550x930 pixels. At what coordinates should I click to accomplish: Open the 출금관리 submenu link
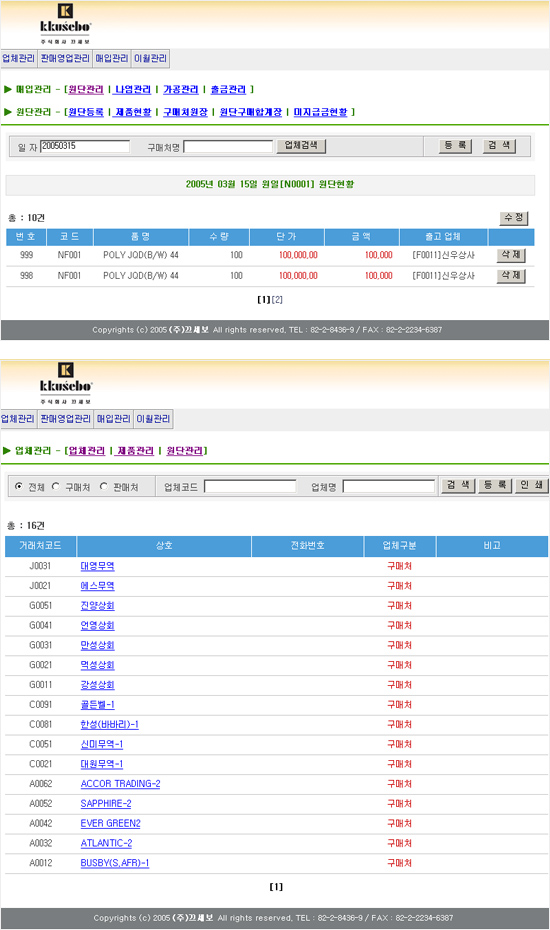pyautogui.click(x=228, y=90)
